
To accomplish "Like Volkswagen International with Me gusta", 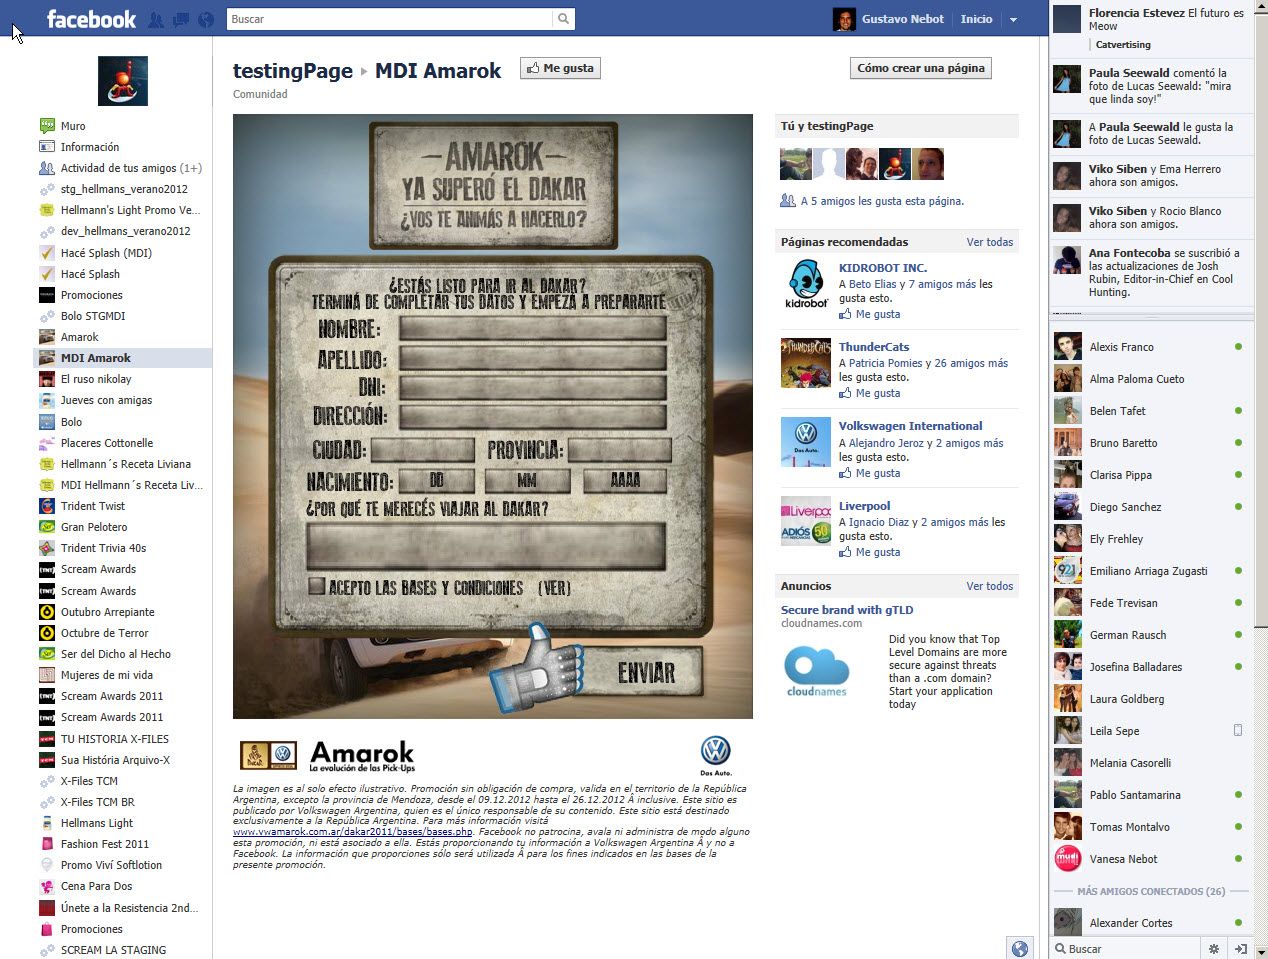I will point(878,473).
